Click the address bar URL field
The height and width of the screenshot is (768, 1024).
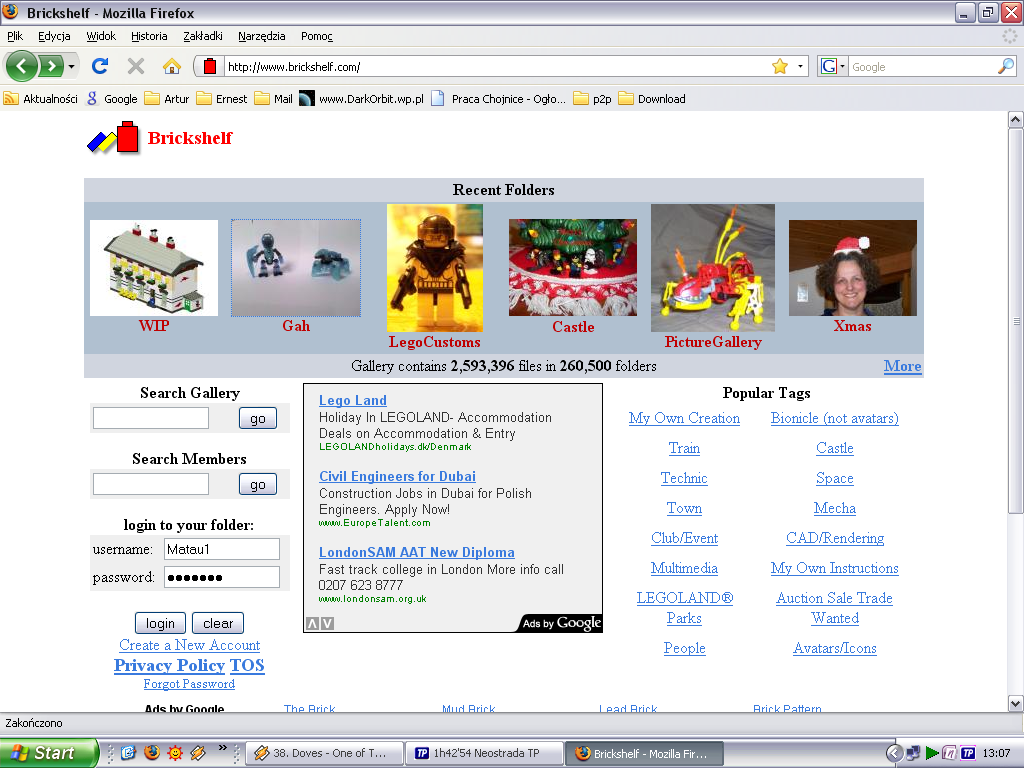click(x=496, y=67)
